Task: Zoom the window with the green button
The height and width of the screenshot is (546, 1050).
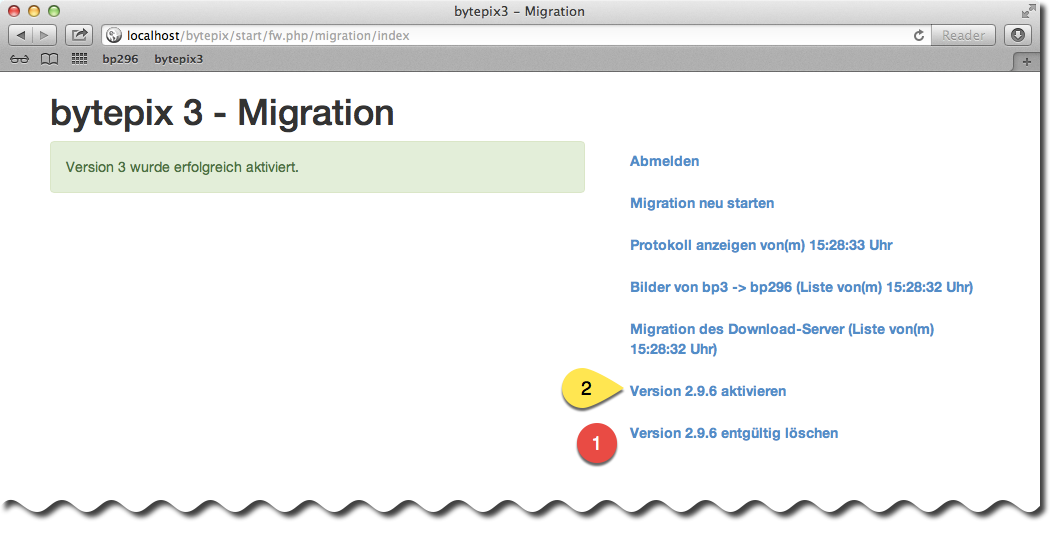Action: (x=54, y=11)
